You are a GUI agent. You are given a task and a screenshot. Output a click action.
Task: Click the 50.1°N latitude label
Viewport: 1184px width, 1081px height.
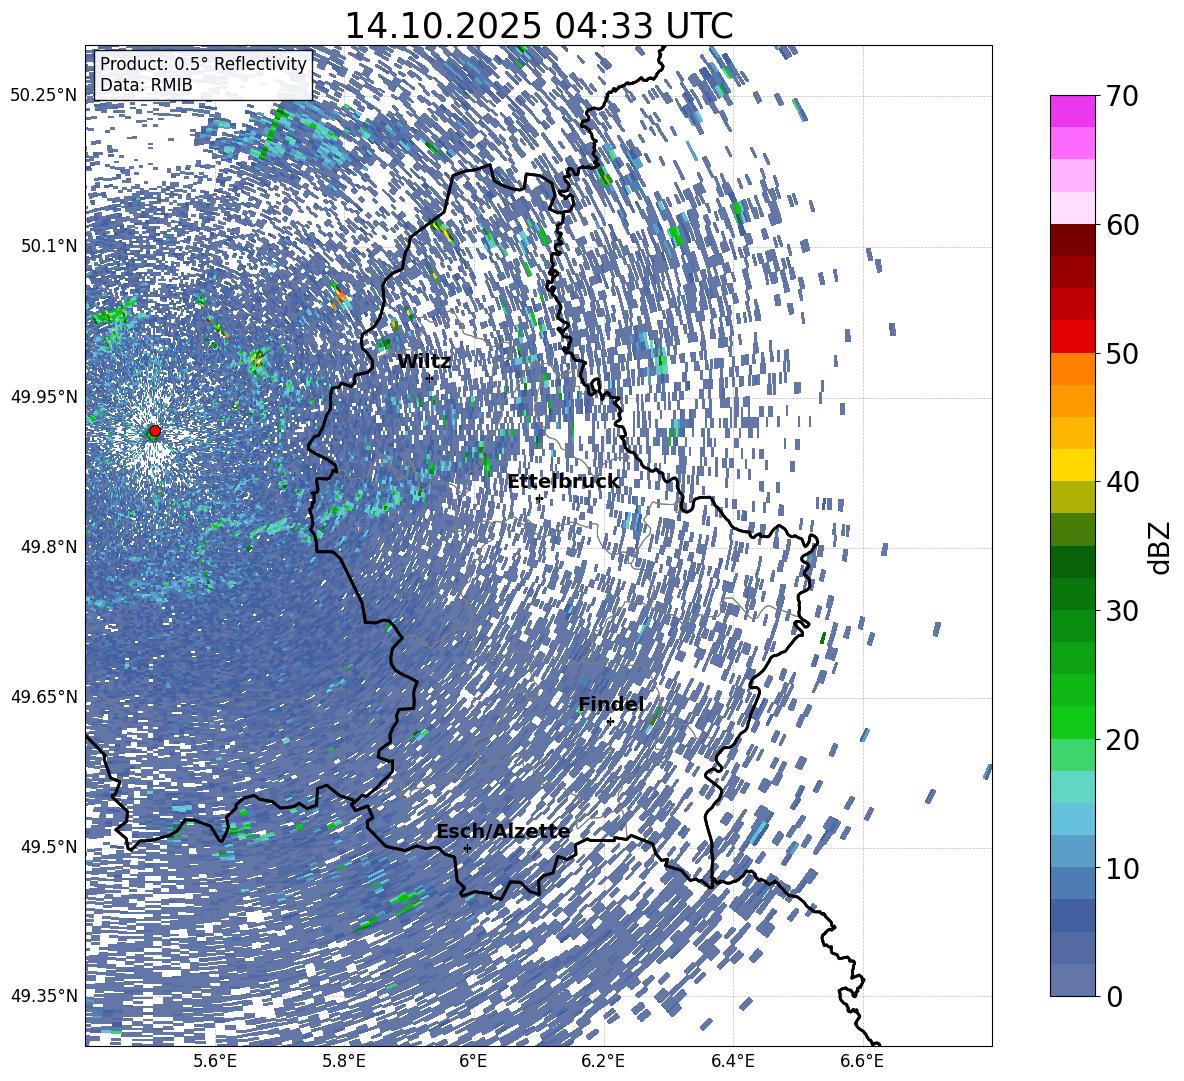(49, 246)
